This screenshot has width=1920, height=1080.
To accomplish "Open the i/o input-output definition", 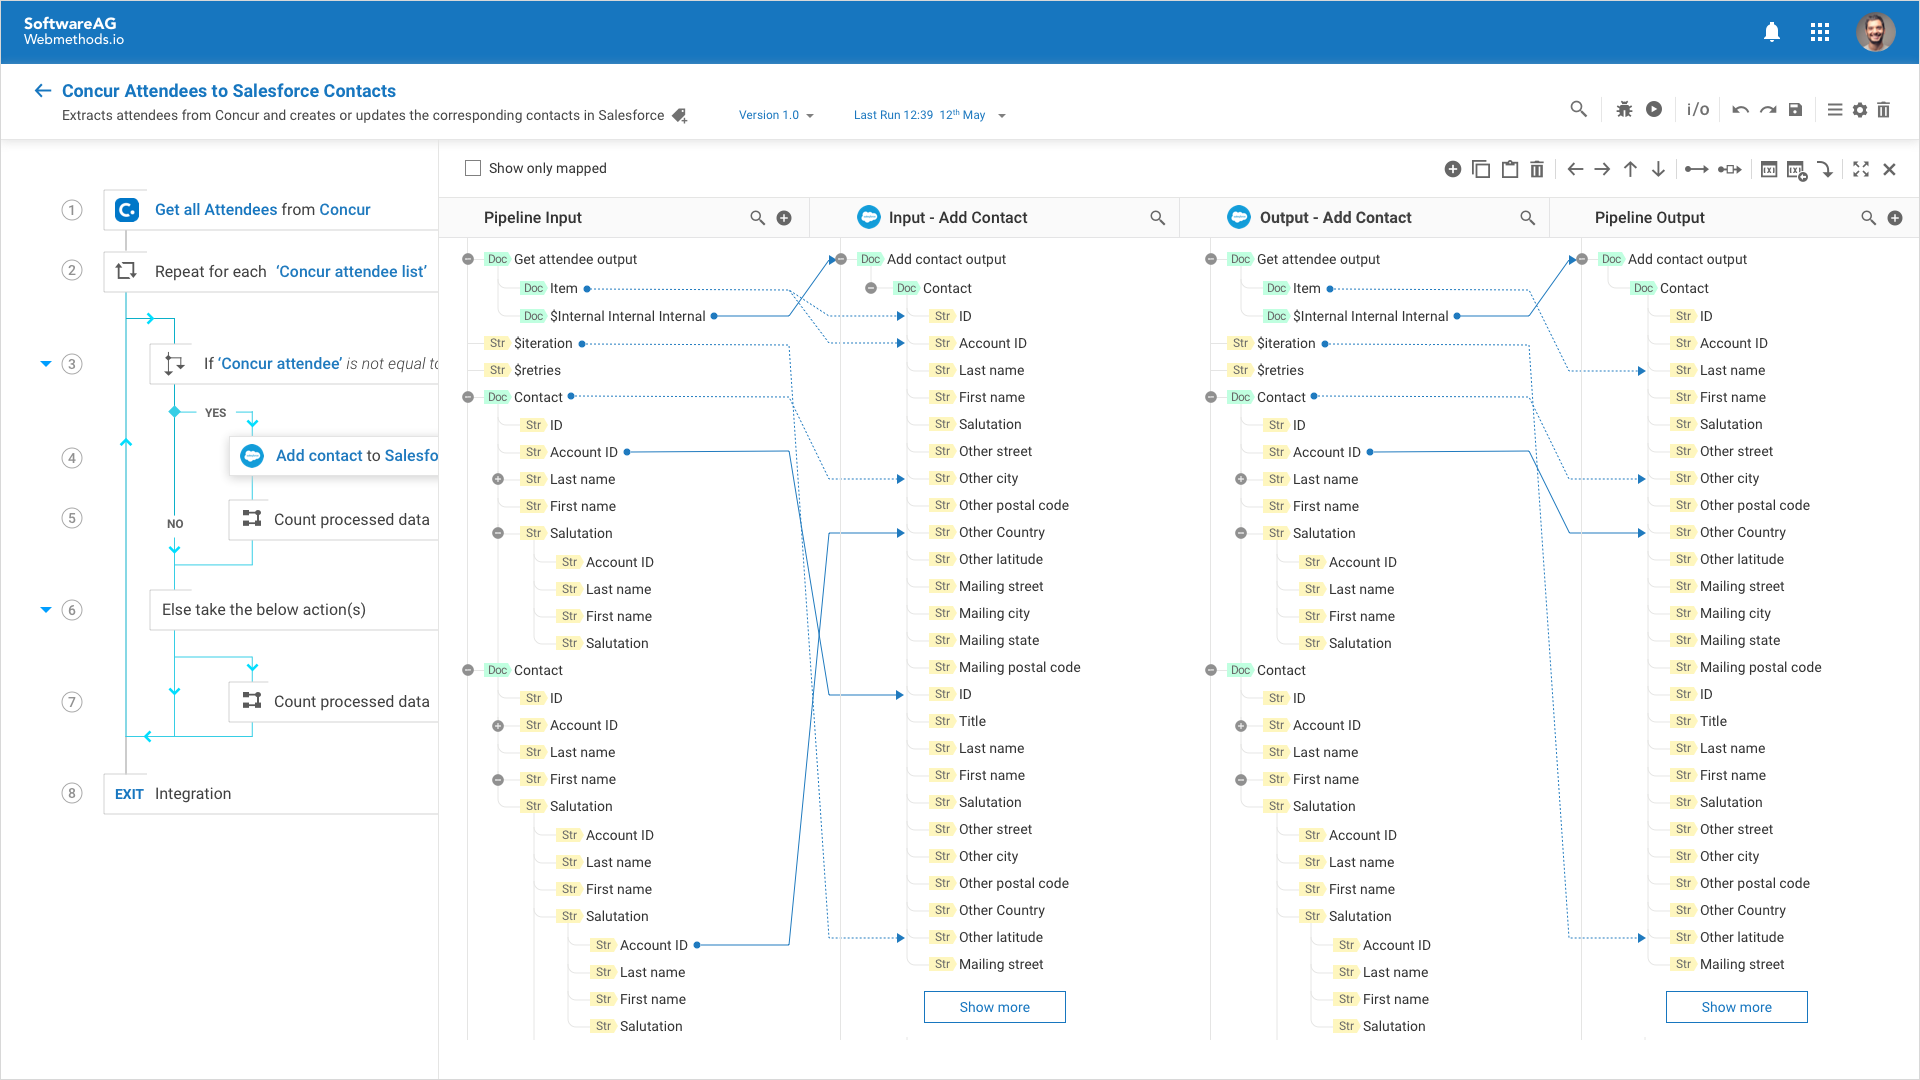I will pos(1698,109).
